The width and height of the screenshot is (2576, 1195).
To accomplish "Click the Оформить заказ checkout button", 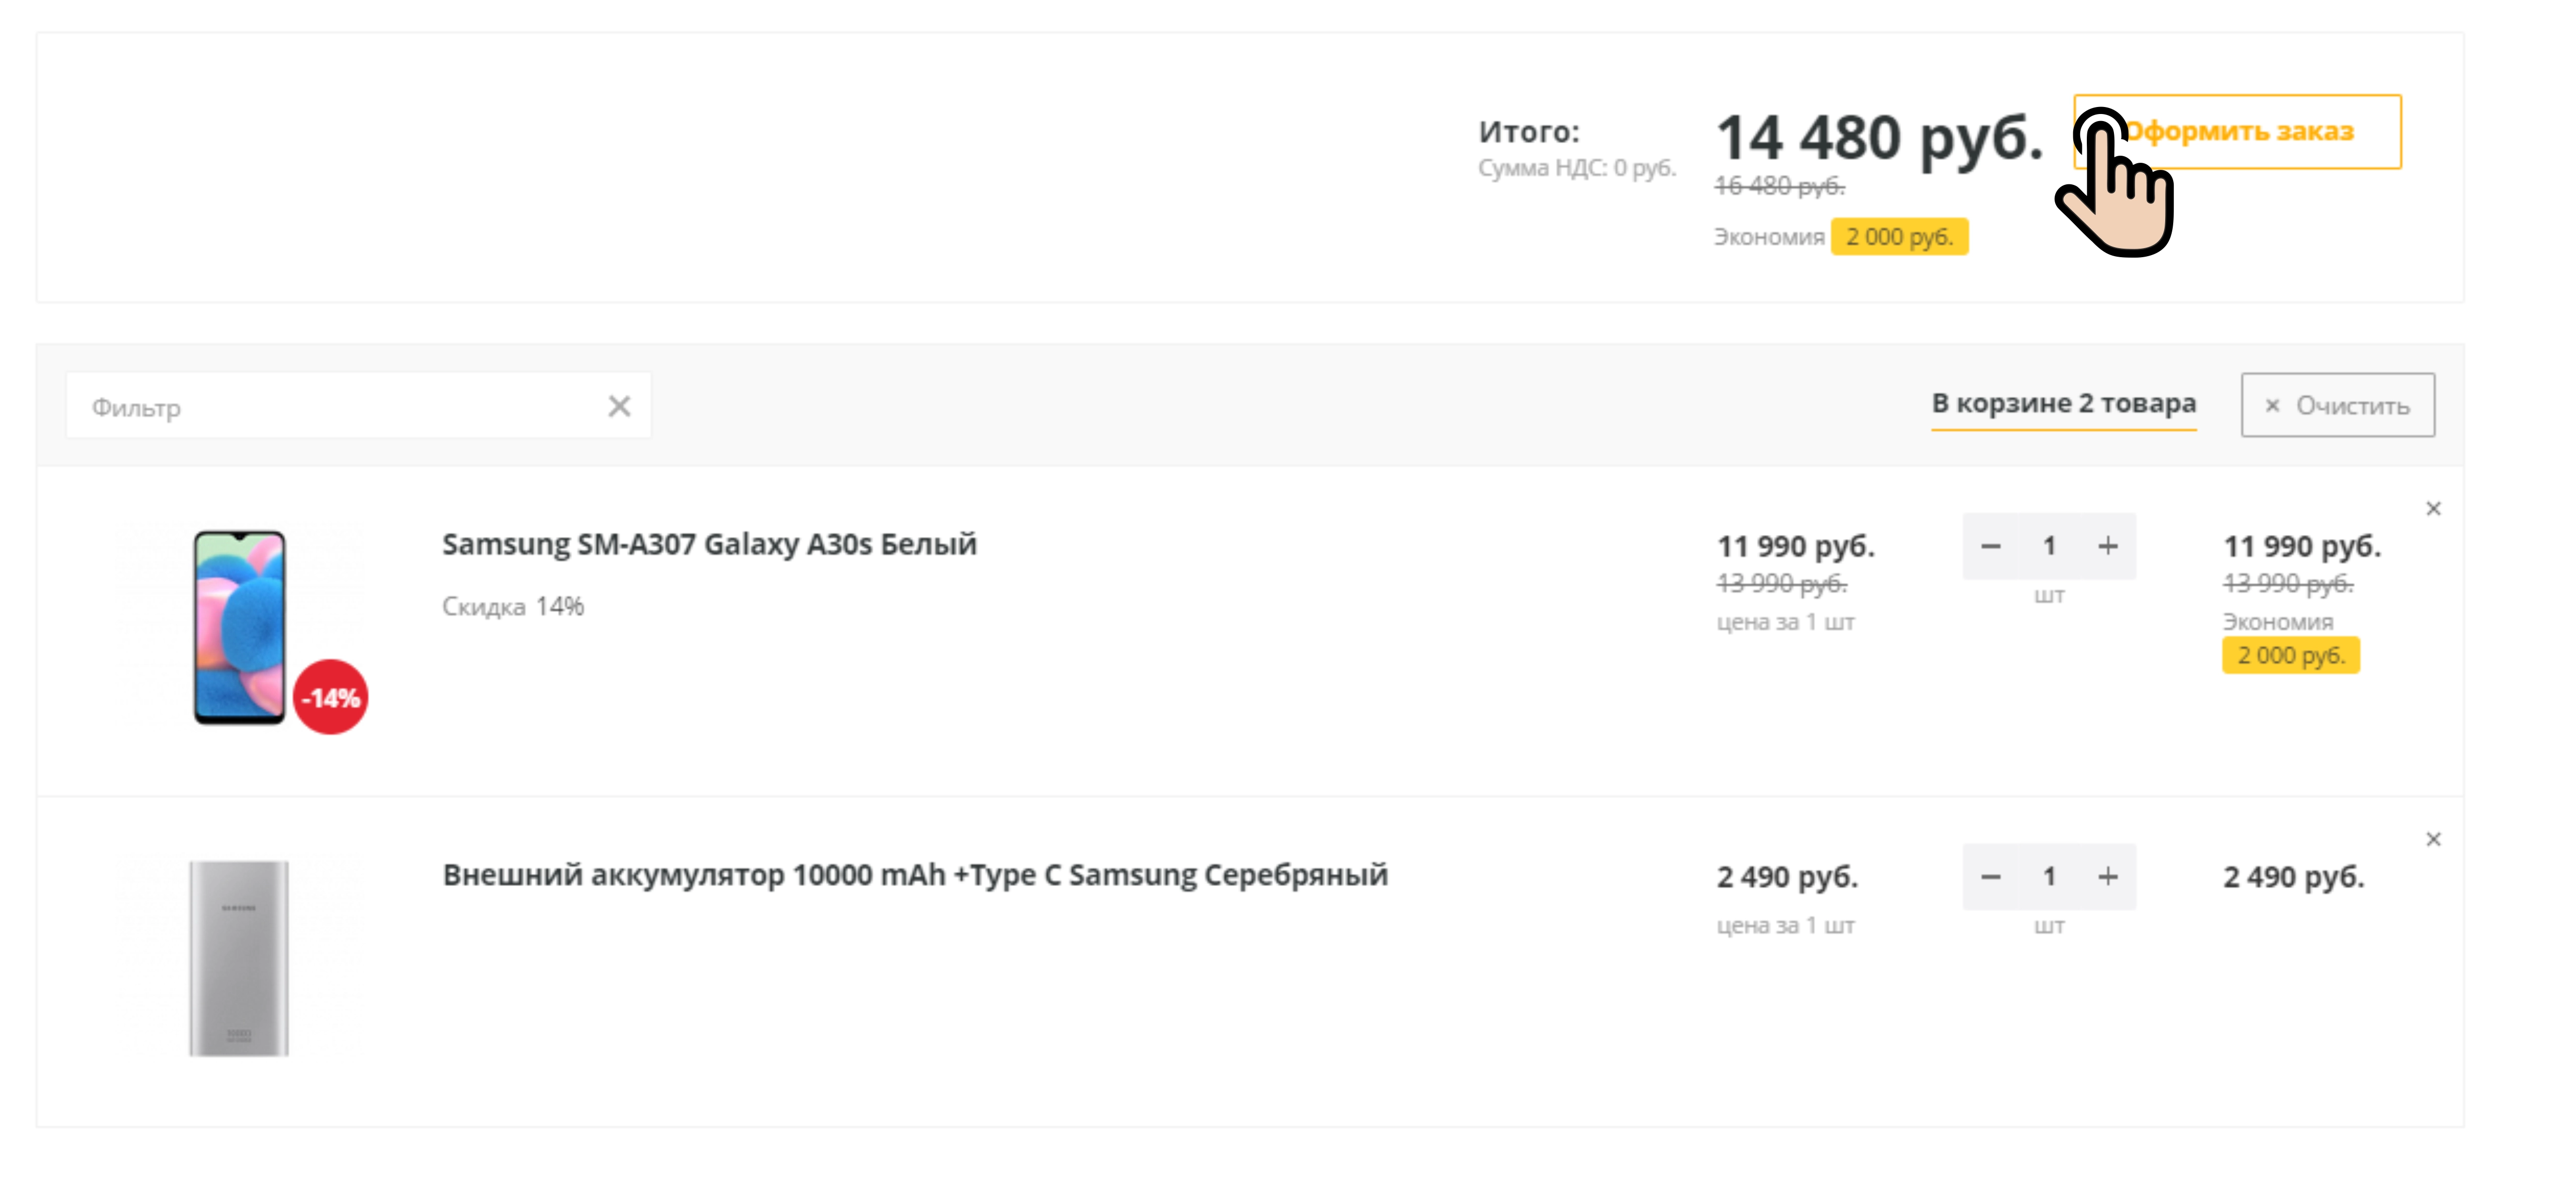I will pos(2237,132).
